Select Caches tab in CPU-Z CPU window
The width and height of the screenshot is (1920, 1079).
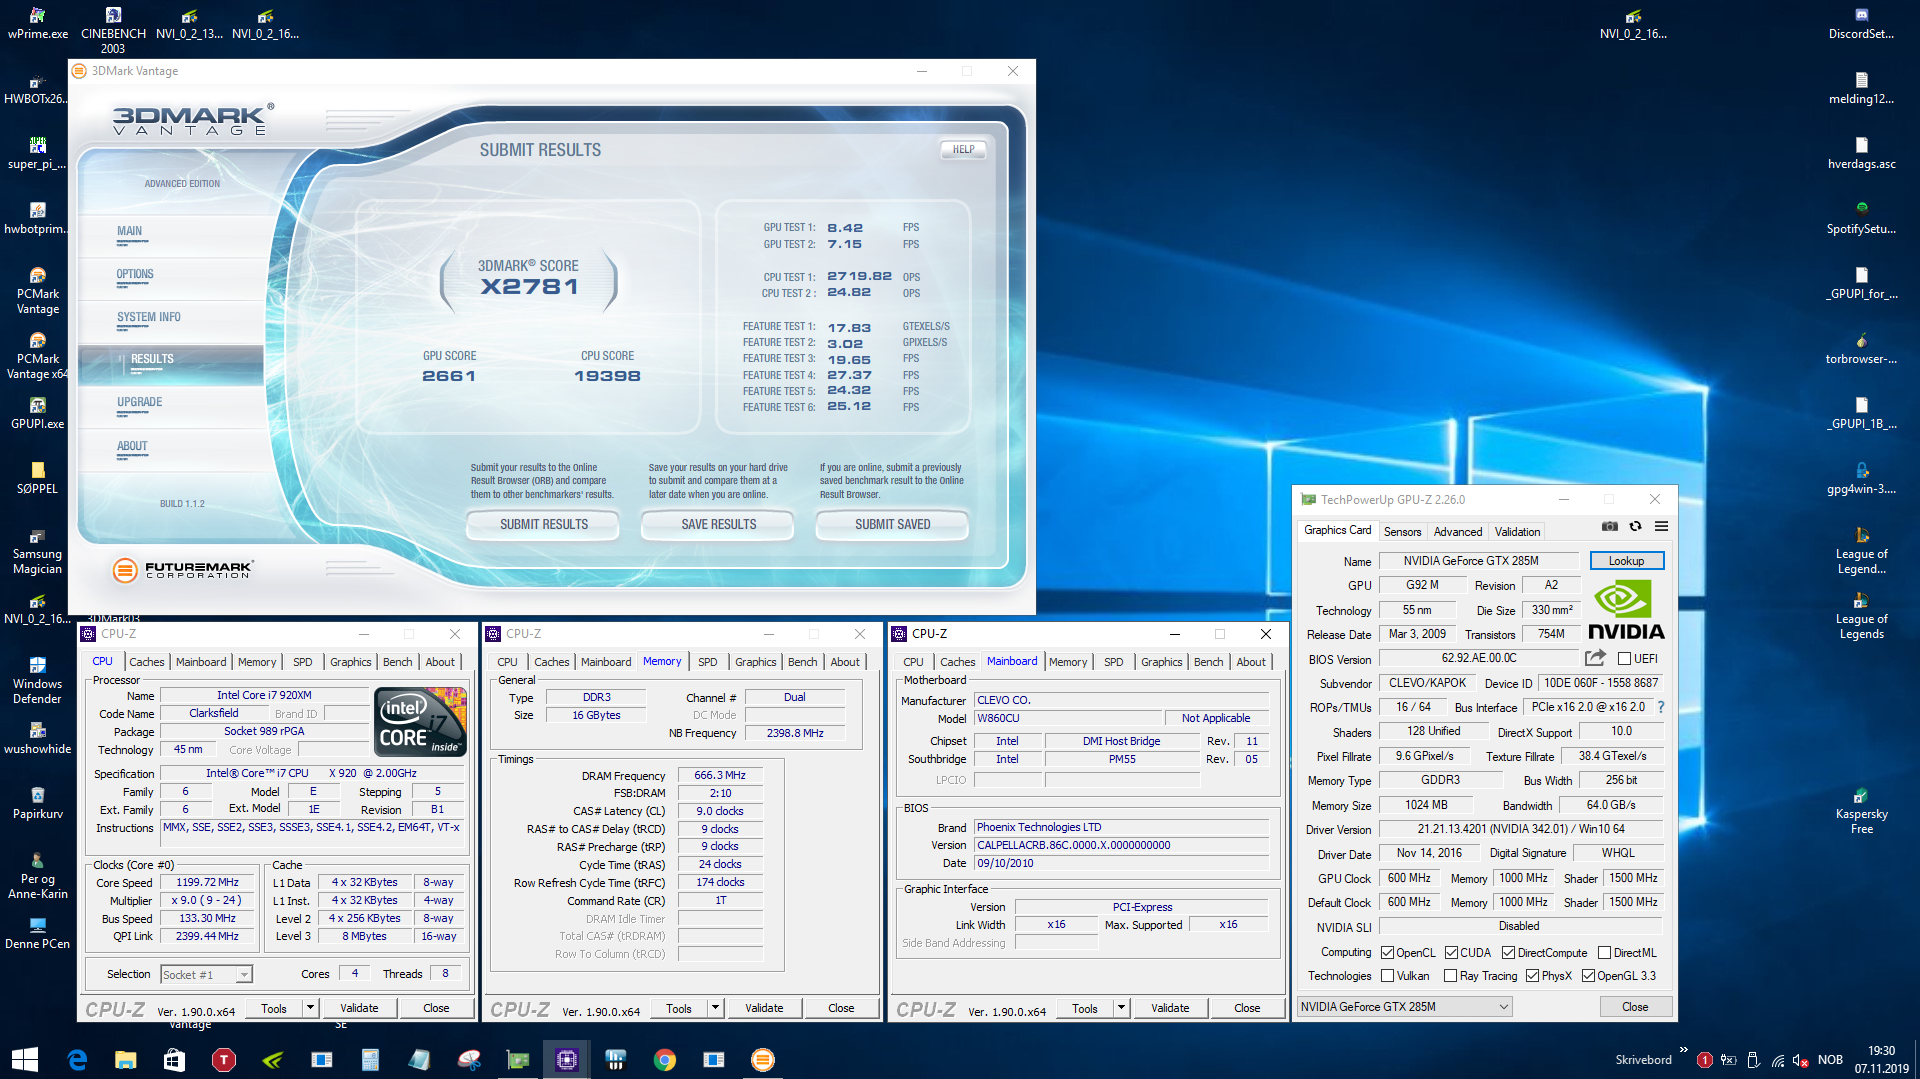[x=147, y=661]
